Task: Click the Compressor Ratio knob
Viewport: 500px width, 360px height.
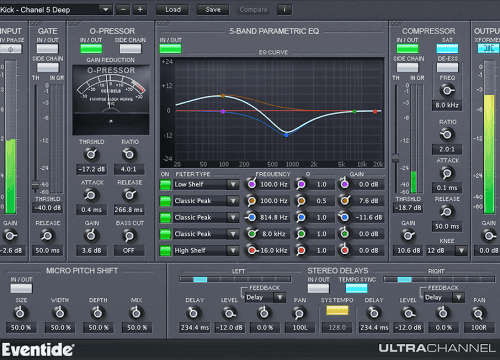Action: point(447,135)
